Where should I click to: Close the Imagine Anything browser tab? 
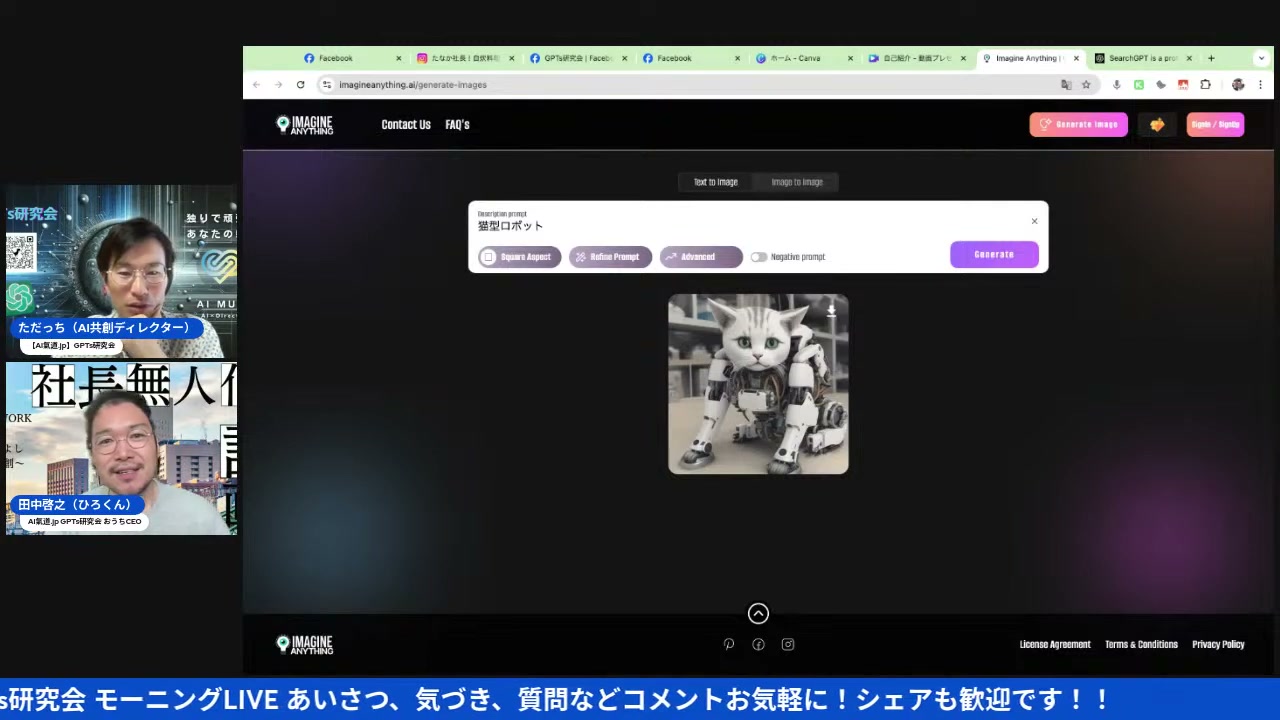pos(1076,58)
